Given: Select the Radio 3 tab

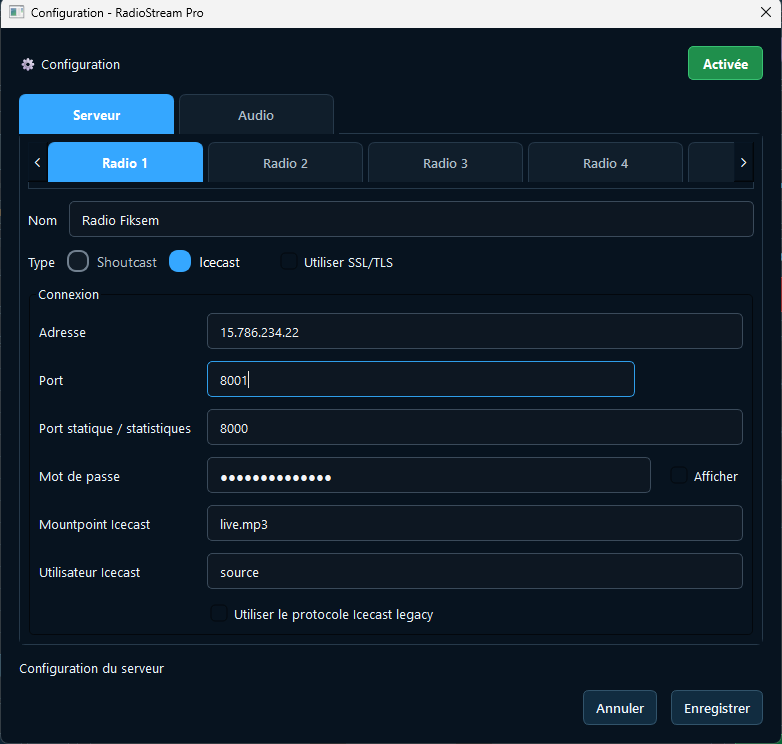Looking at the screenshot, I should (x=445, y=163).
